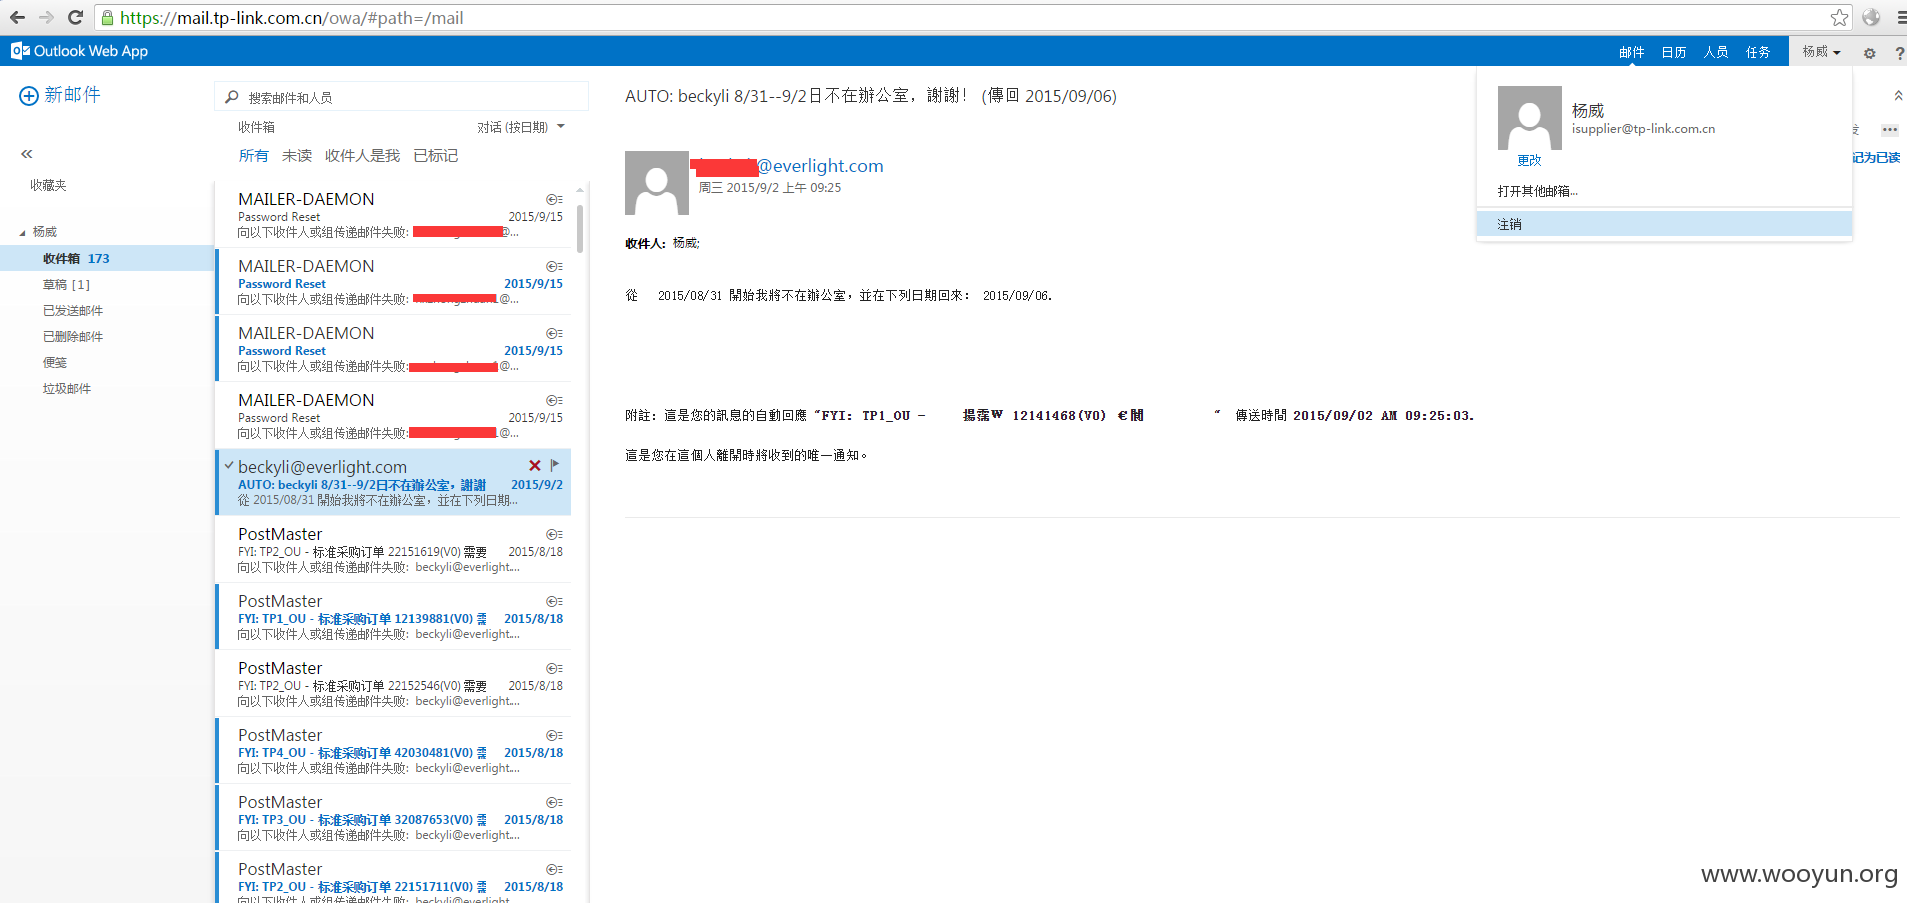Click the message list scrollbar
The width and height of the screenshot is (1907, 903).
pos(580,227)
